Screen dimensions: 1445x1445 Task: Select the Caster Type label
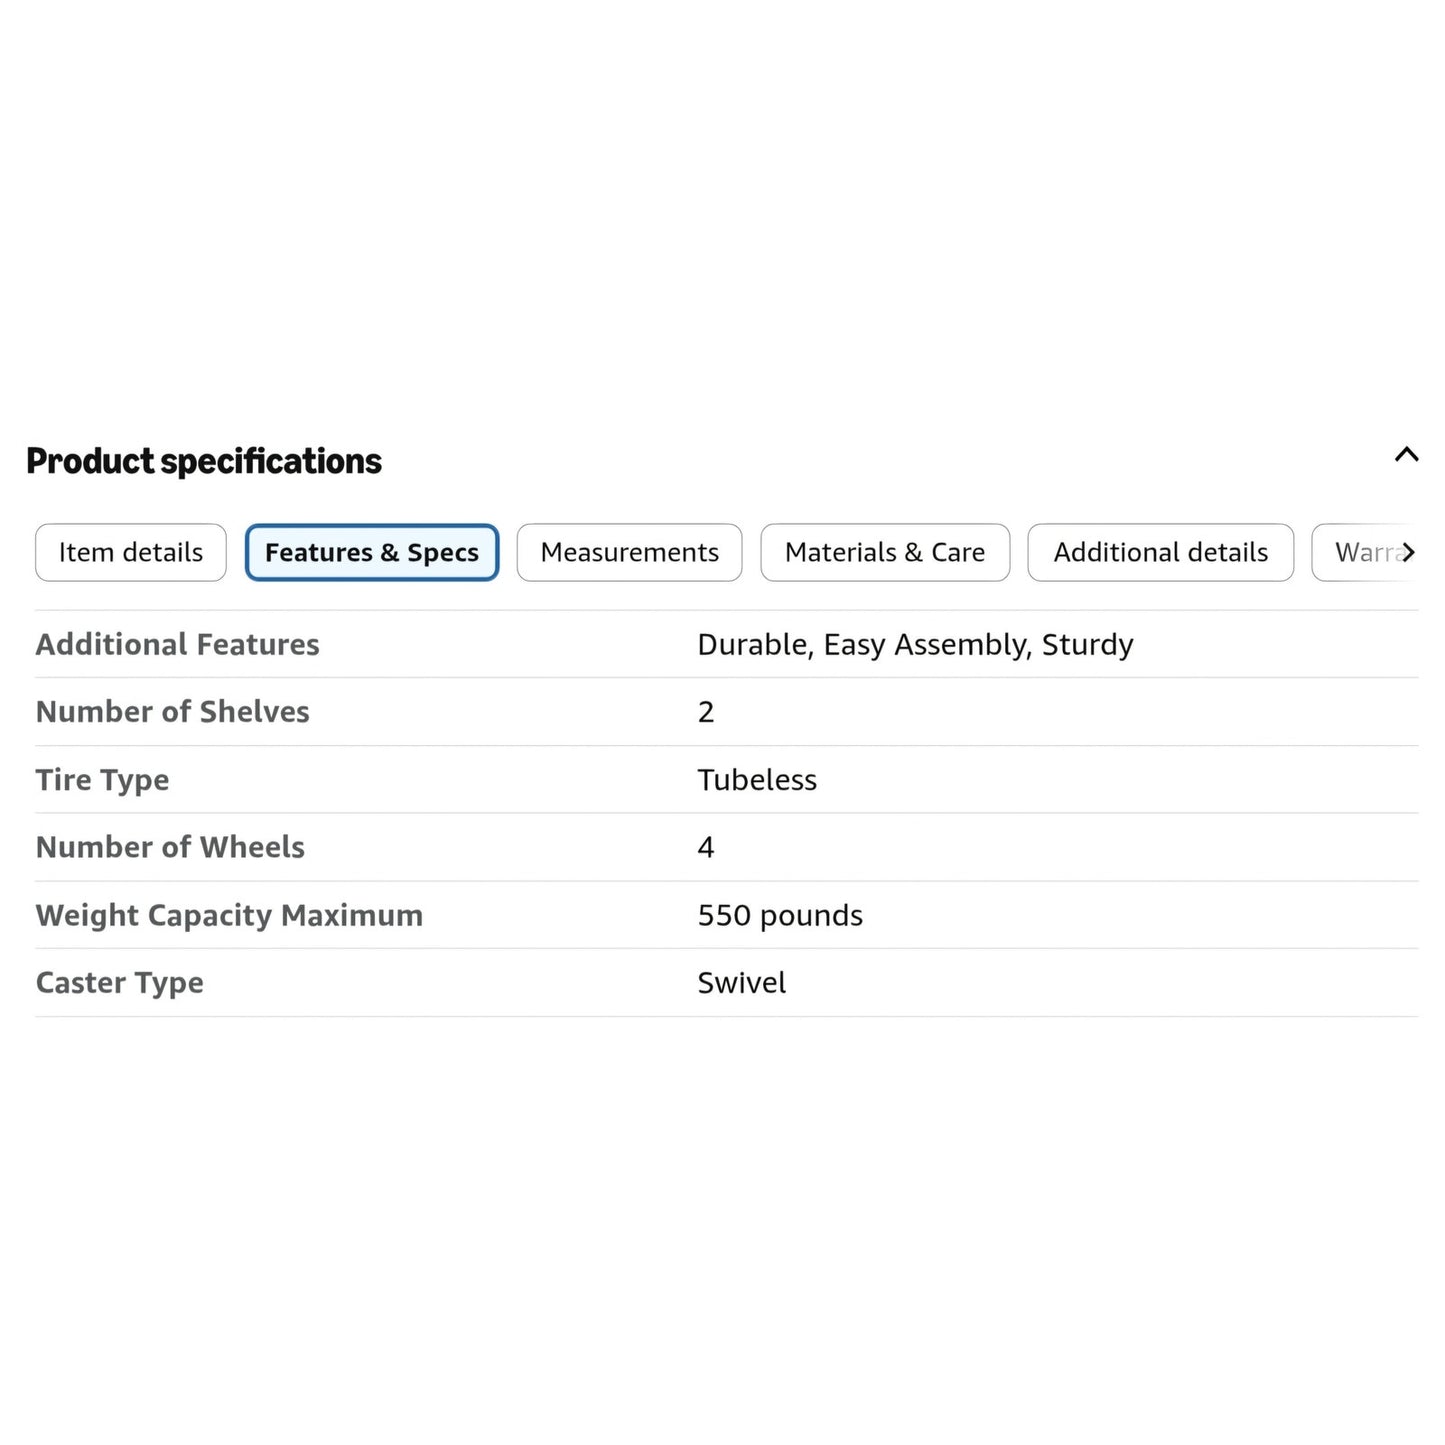(x=120, y=983)
